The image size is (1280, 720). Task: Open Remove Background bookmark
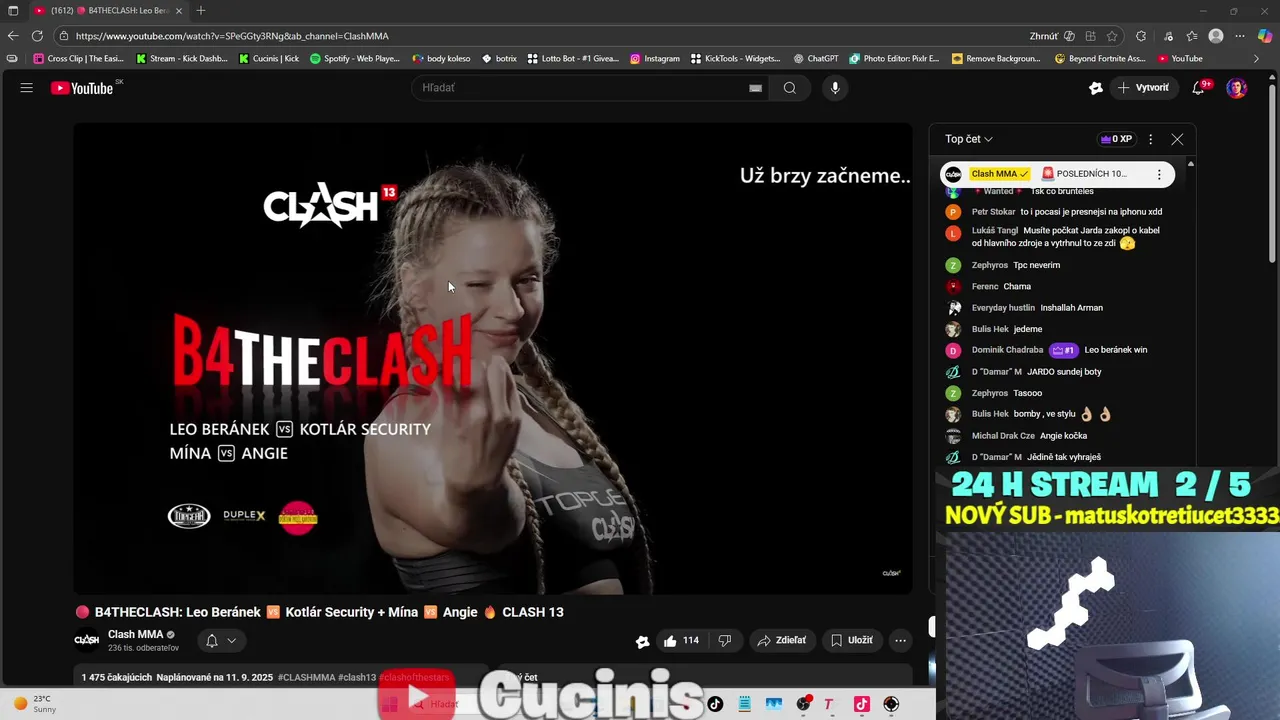pos(996,59)
